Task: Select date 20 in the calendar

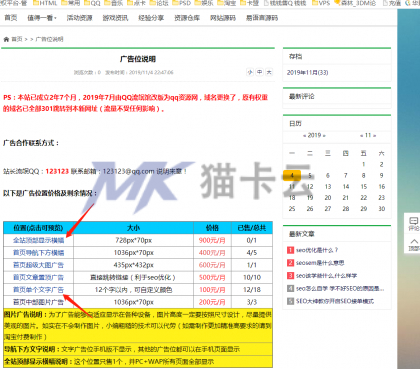Action: [328, 198]
